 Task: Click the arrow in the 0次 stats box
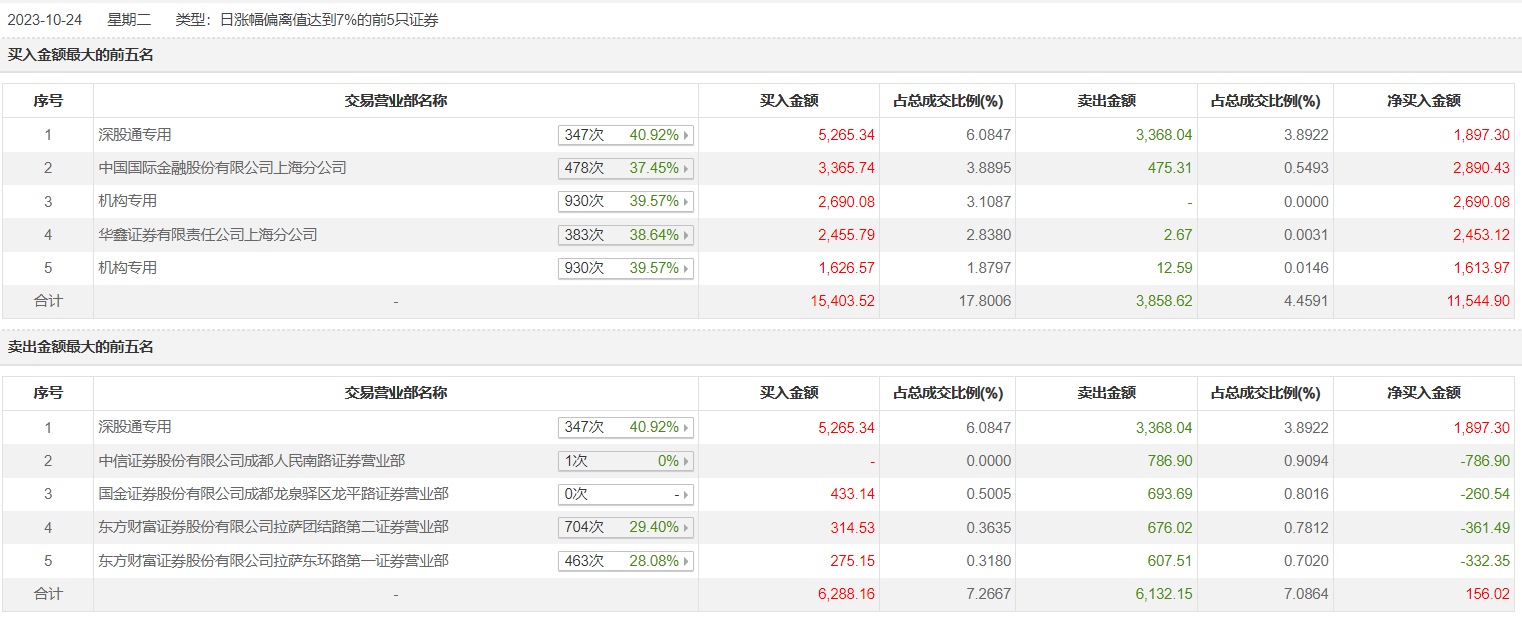pyautogui.click(x=686, y=494)
